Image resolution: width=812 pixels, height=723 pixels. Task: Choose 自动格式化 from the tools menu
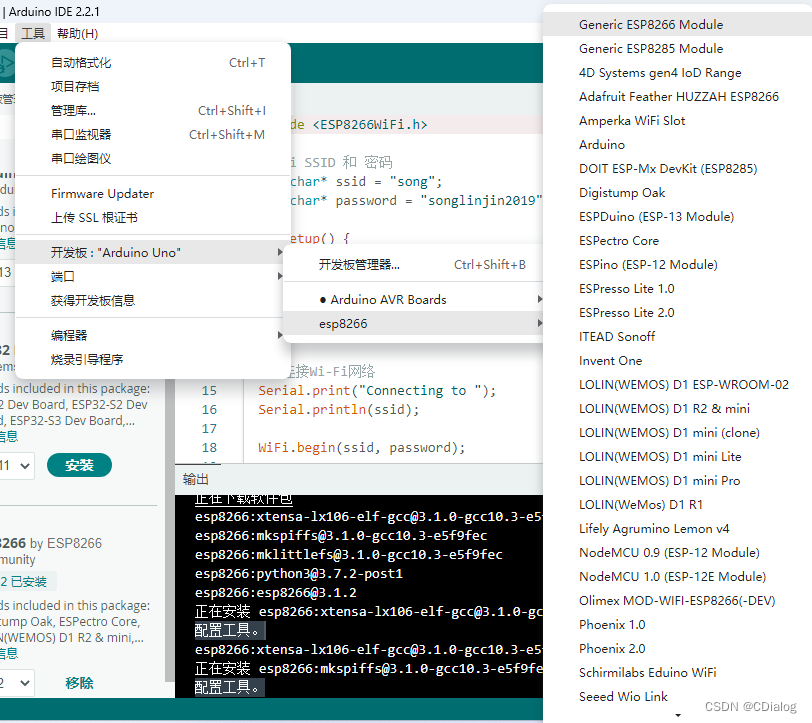click(153, 63)
